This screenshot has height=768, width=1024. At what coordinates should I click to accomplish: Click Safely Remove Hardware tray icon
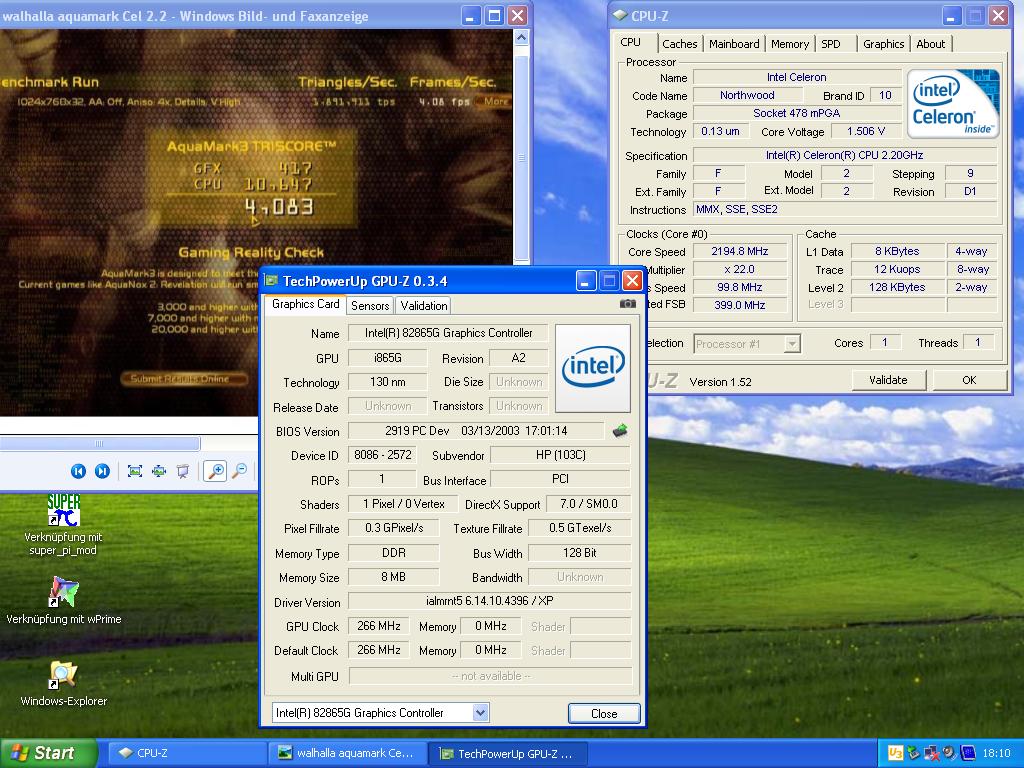point(914,753)
